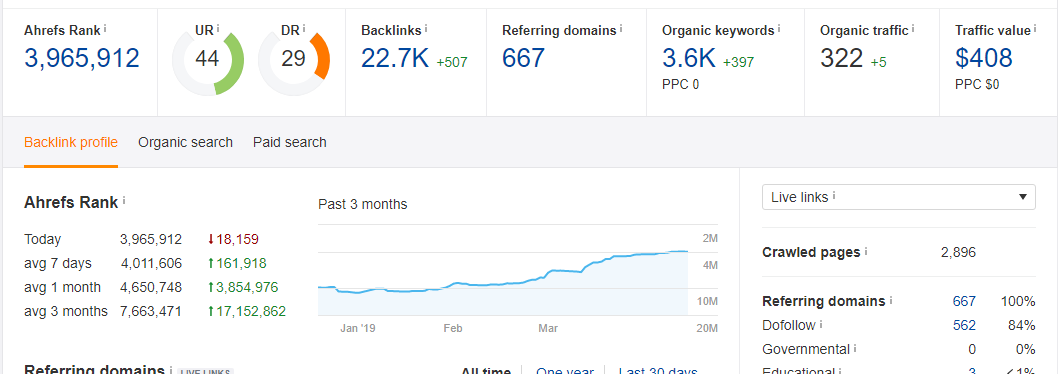This screenshot has width=1059, height=374.
Task: Show the UR info tooltip icon
Action: coord(217,28)
